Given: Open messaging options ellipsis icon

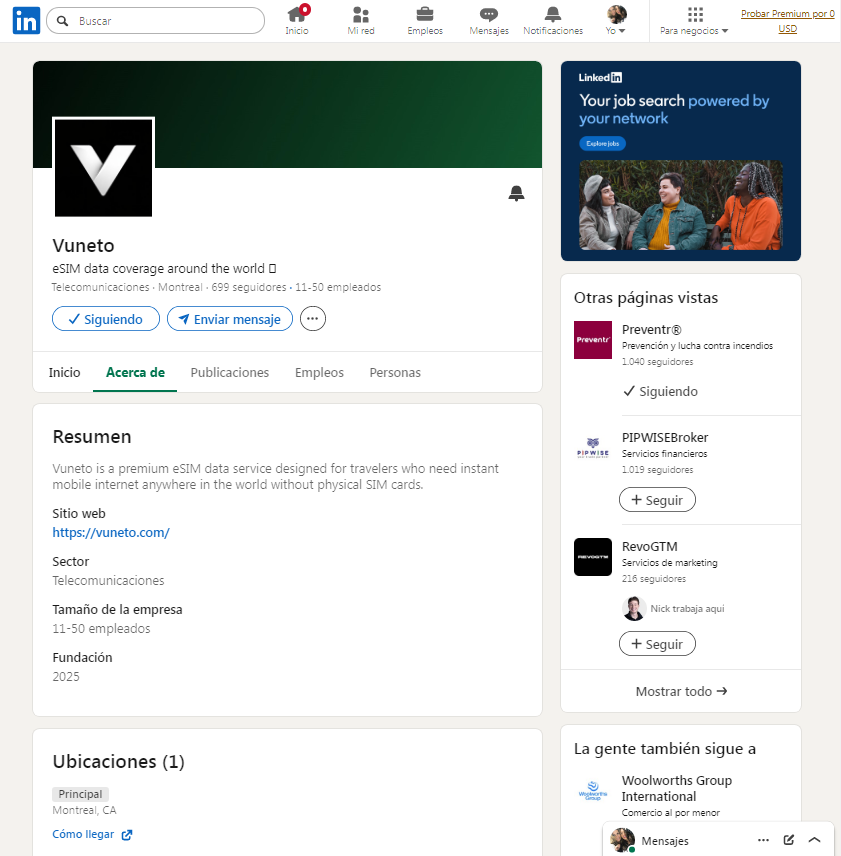Looking at the screenshot, I should point(763,840).
